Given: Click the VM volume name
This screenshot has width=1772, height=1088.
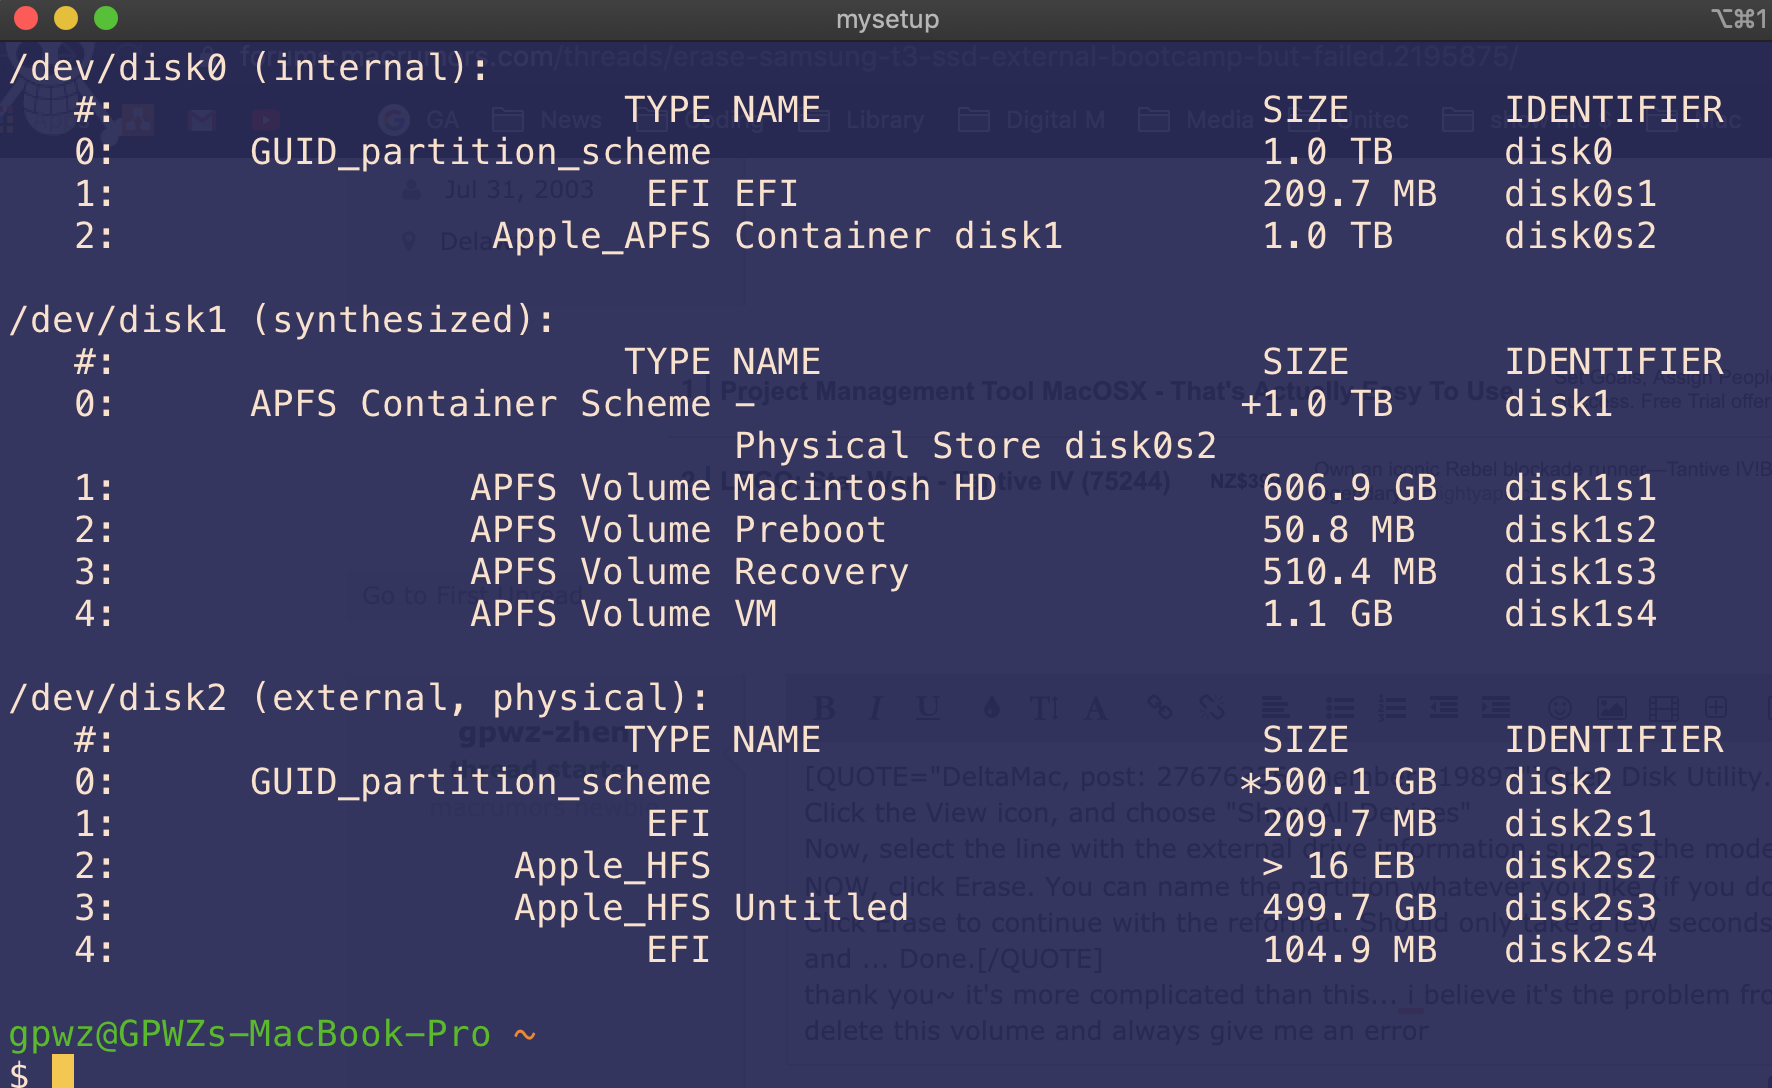Looking at the screenshot, I should click(755, 614).
